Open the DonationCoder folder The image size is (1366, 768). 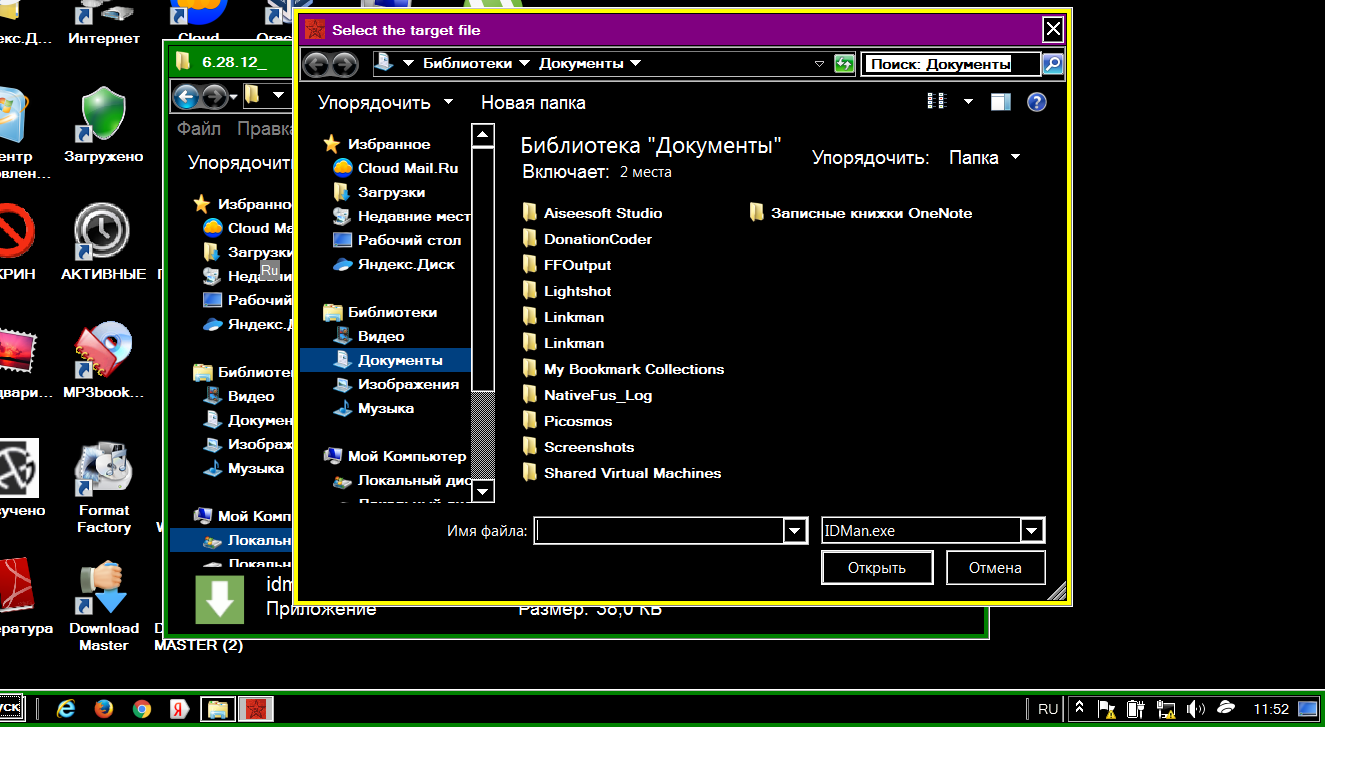click(587, 239)
